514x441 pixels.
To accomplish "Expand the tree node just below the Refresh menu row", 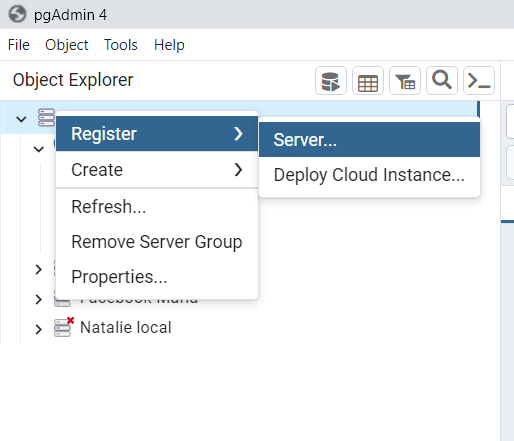I will pos(39,269).
